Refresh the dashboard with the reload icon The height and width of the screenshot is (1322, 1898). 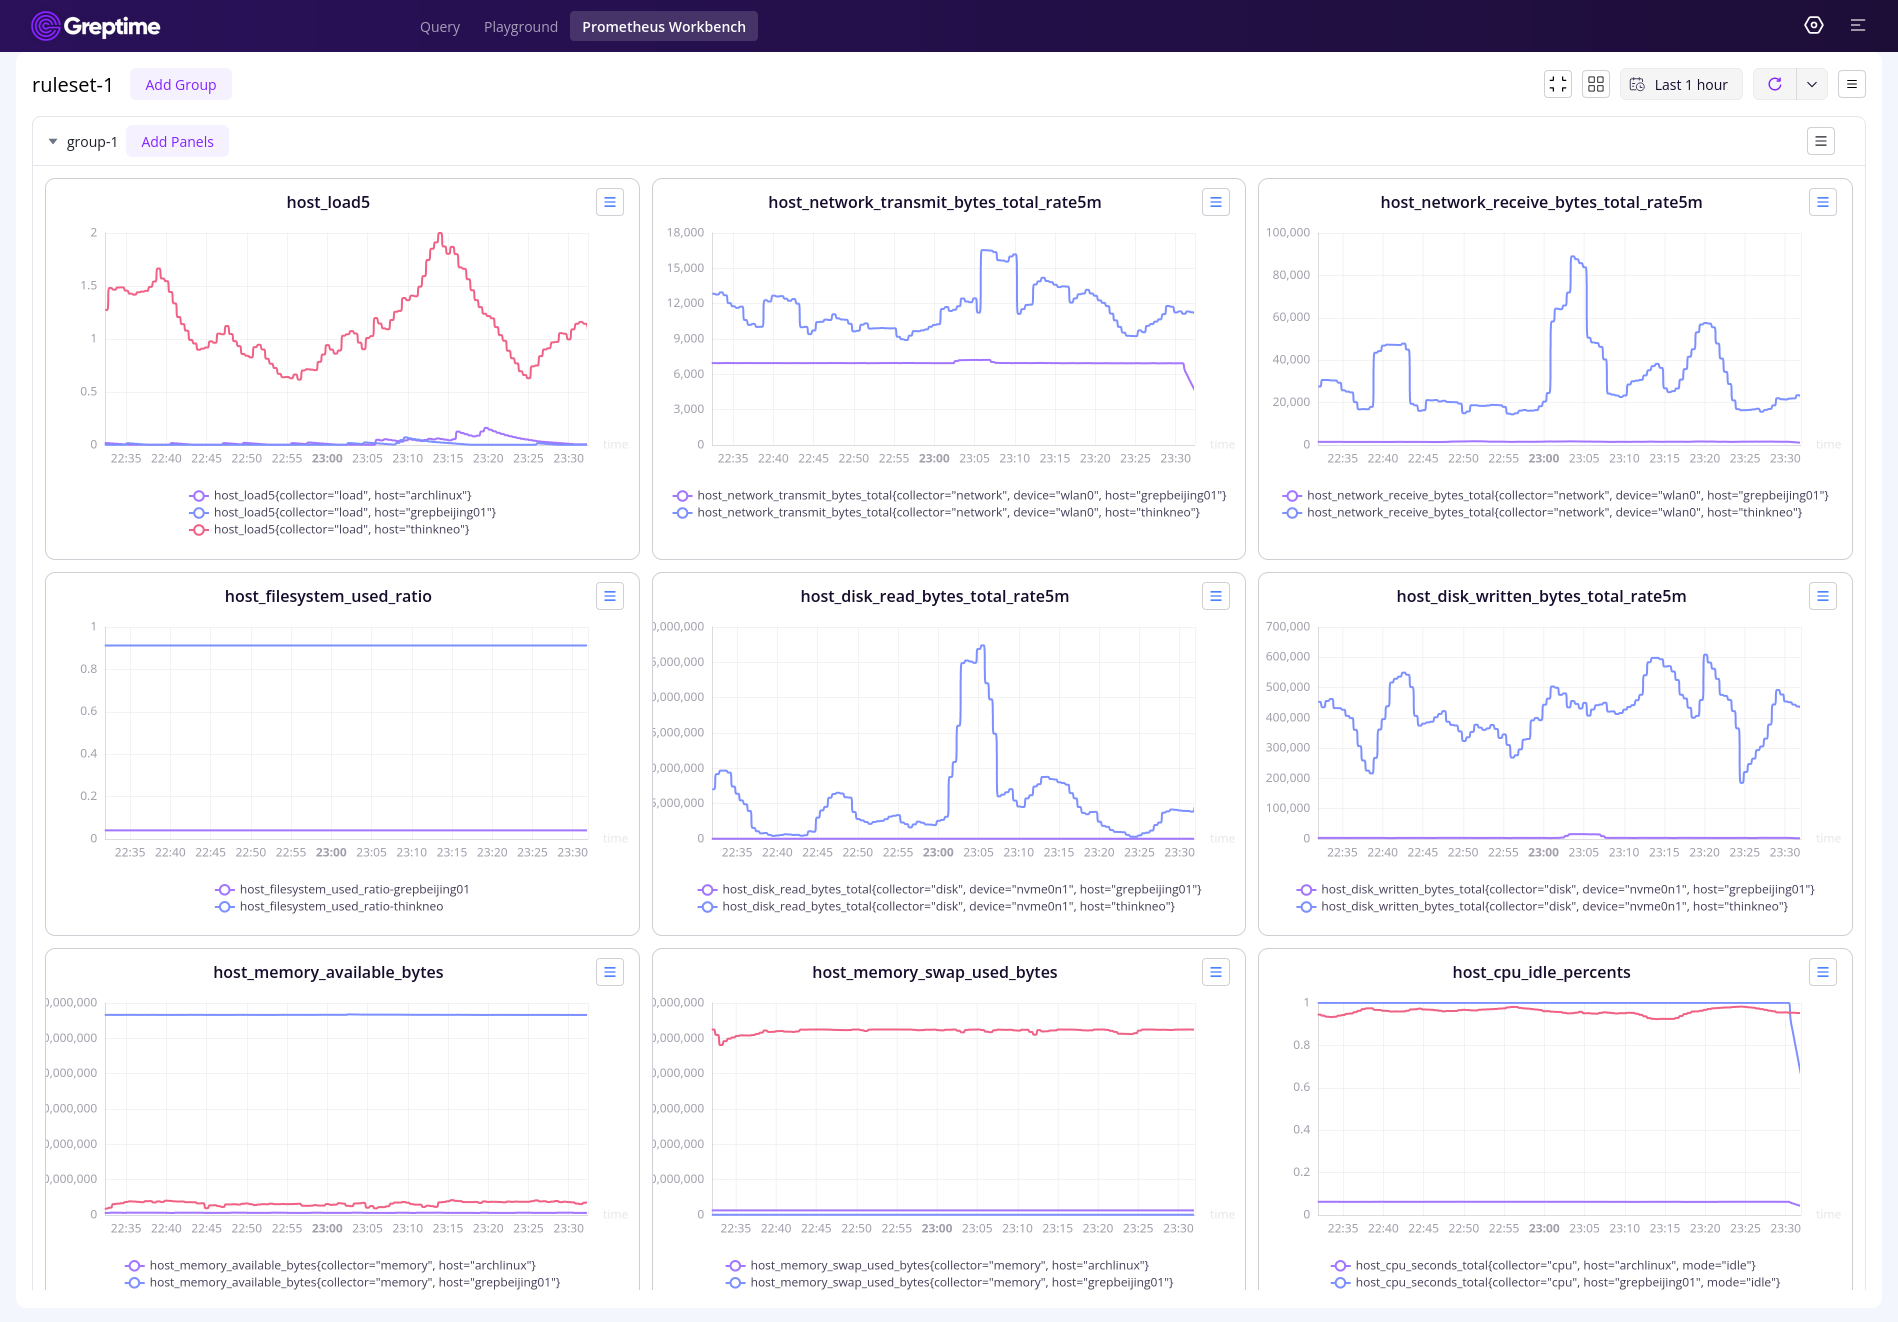(1775, 84)
